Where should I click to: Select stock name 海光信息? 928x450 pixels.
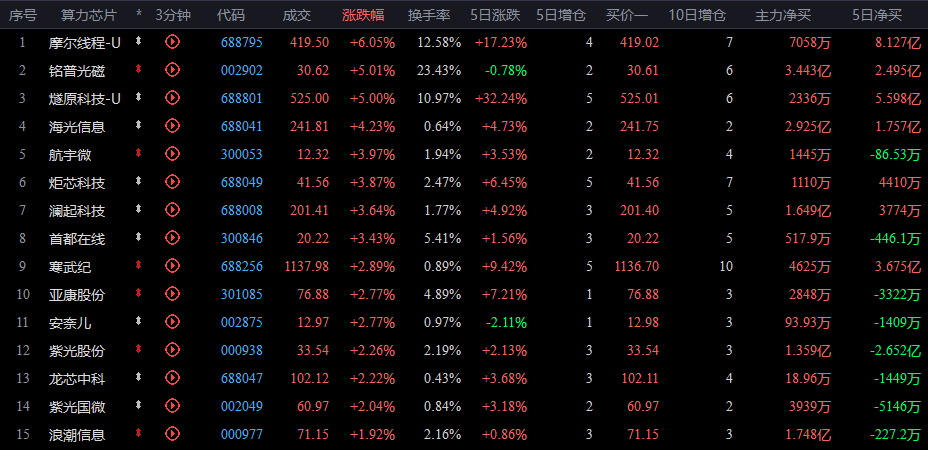pos(77,127)
